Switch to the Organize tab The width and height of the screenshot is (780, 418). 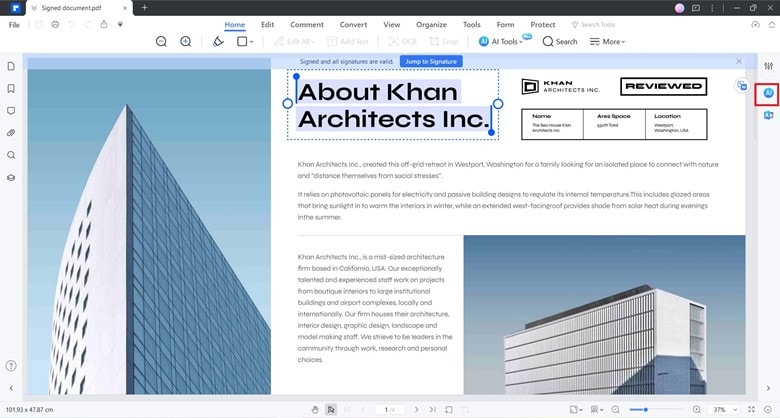[x=431, y=24]
